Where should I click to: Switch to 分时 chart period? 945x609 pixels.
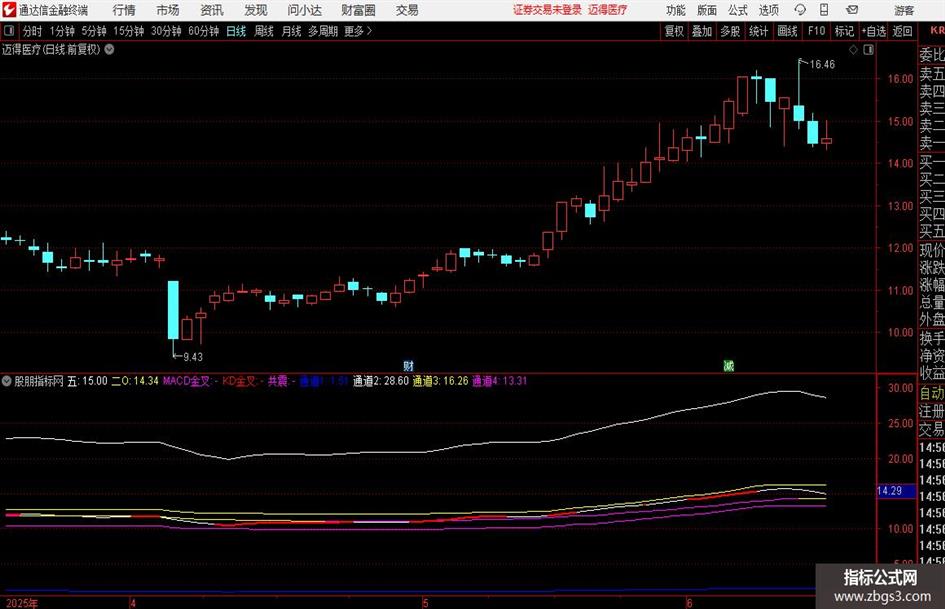[x=33, y=31]
